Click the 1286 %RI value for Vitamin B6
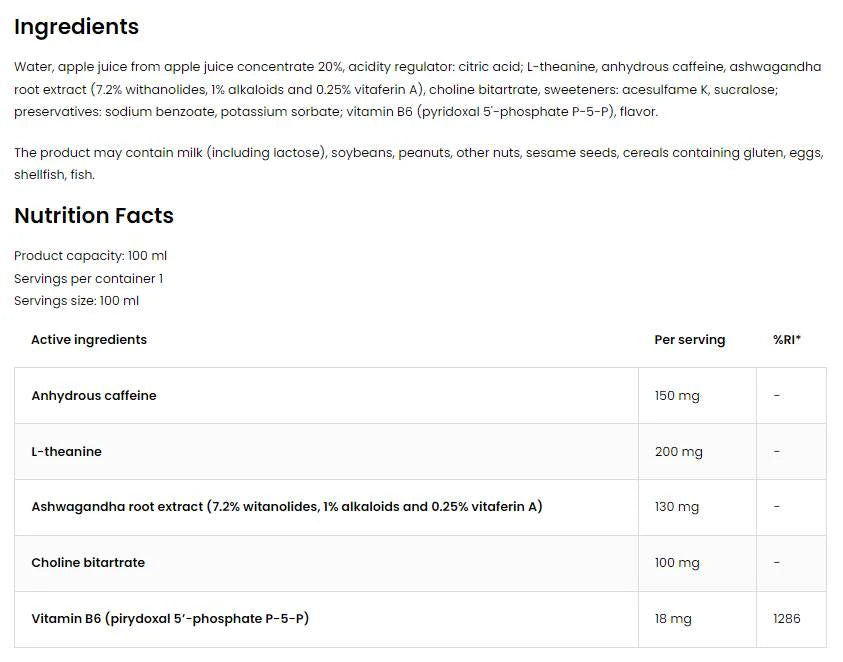The image size is (843, 662). coord(787,619)
